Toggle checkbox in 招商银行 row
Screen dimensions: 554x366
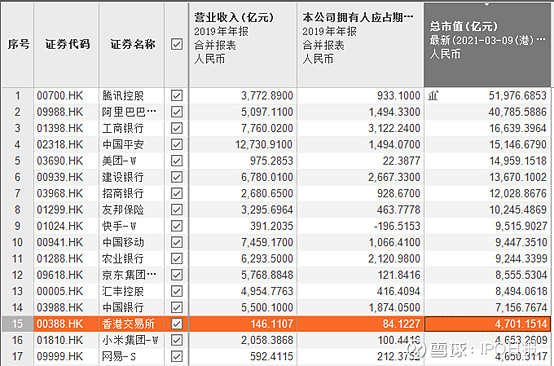point(177,193)
